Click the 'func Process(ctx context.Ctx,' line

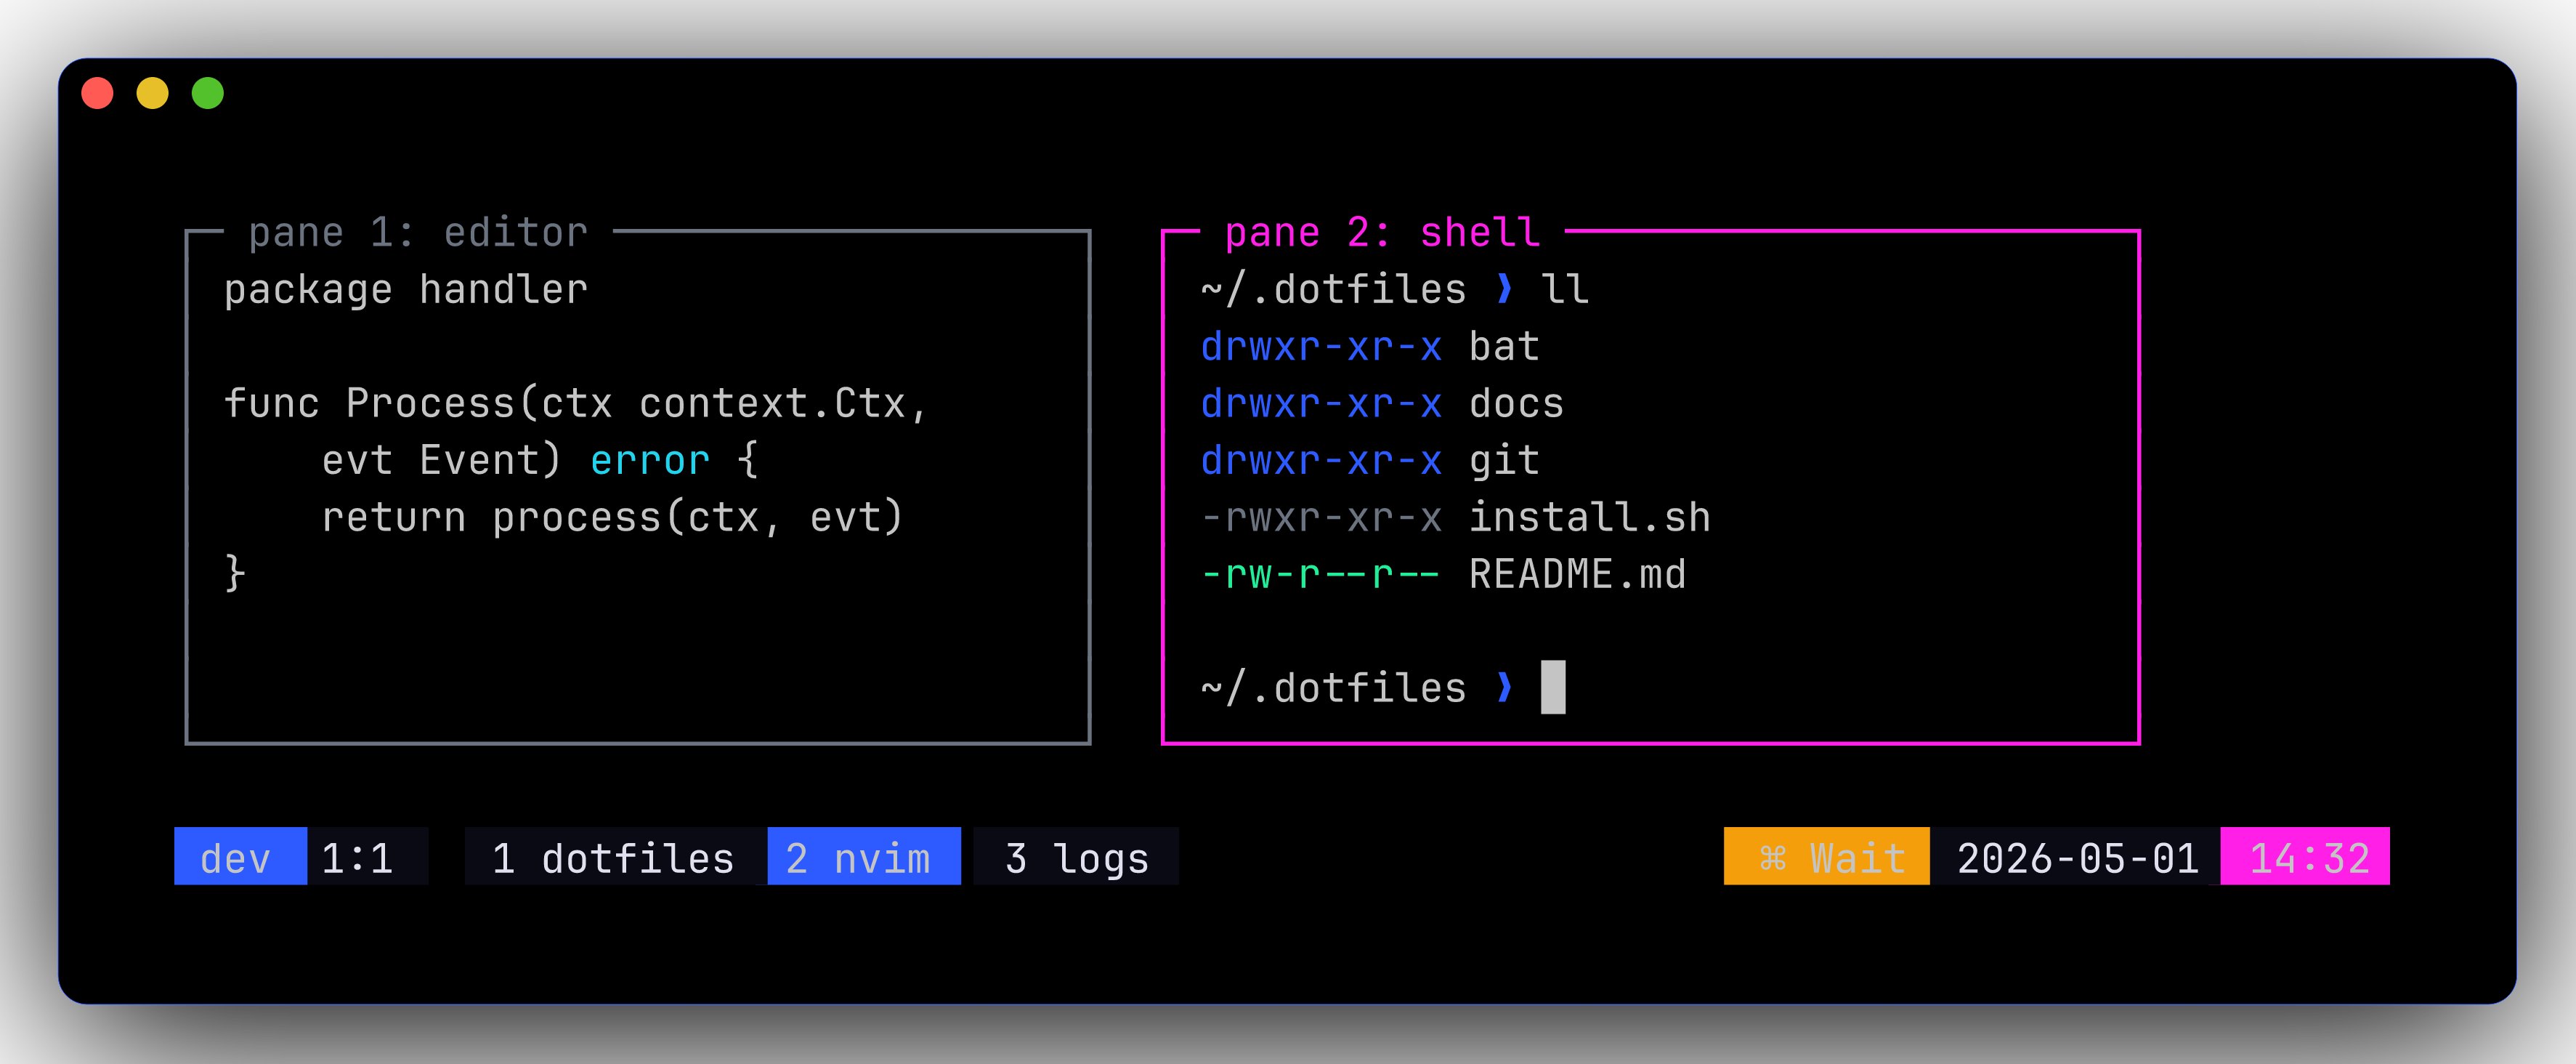coord(576,403)
